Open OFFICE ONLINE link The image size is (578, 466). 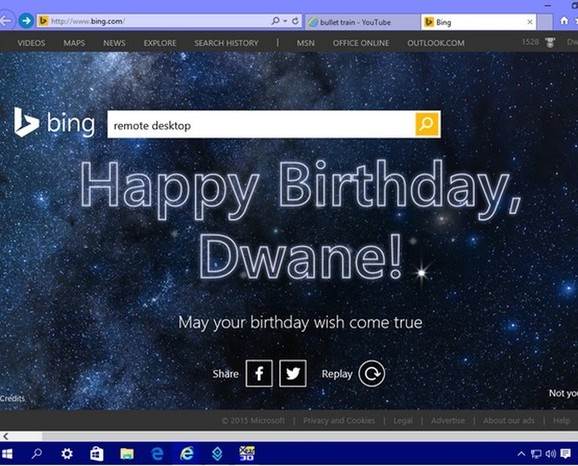[361, 43]
